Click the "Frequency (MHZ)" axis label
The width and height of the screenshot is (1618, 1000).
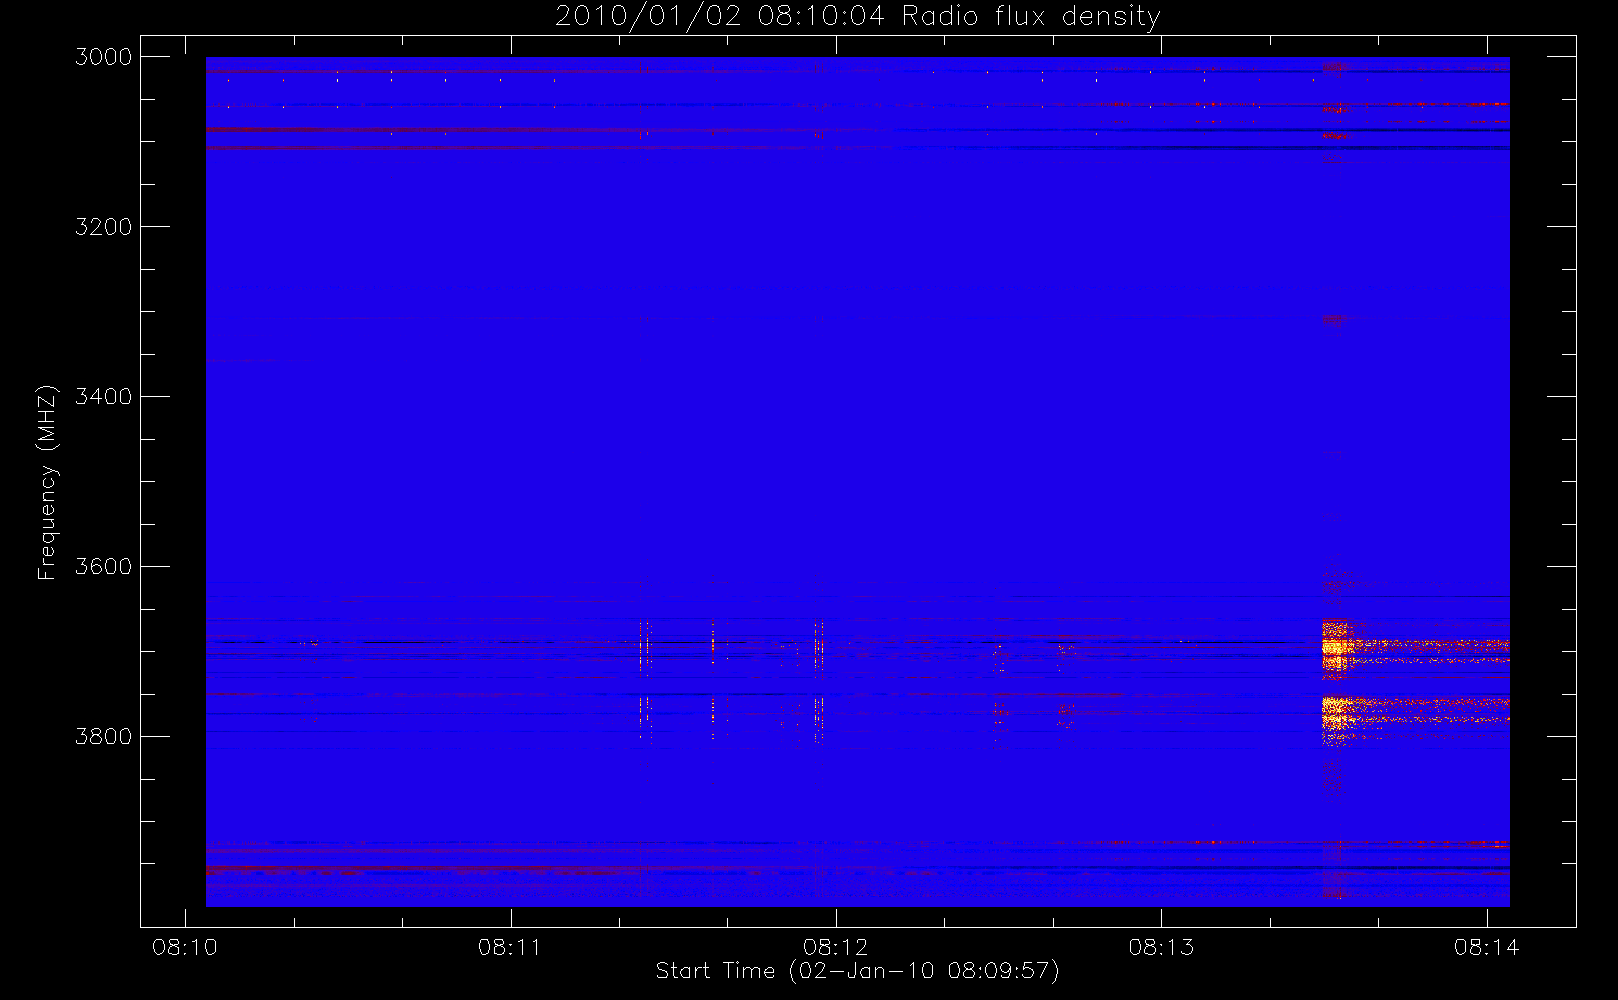pos(47,482)
